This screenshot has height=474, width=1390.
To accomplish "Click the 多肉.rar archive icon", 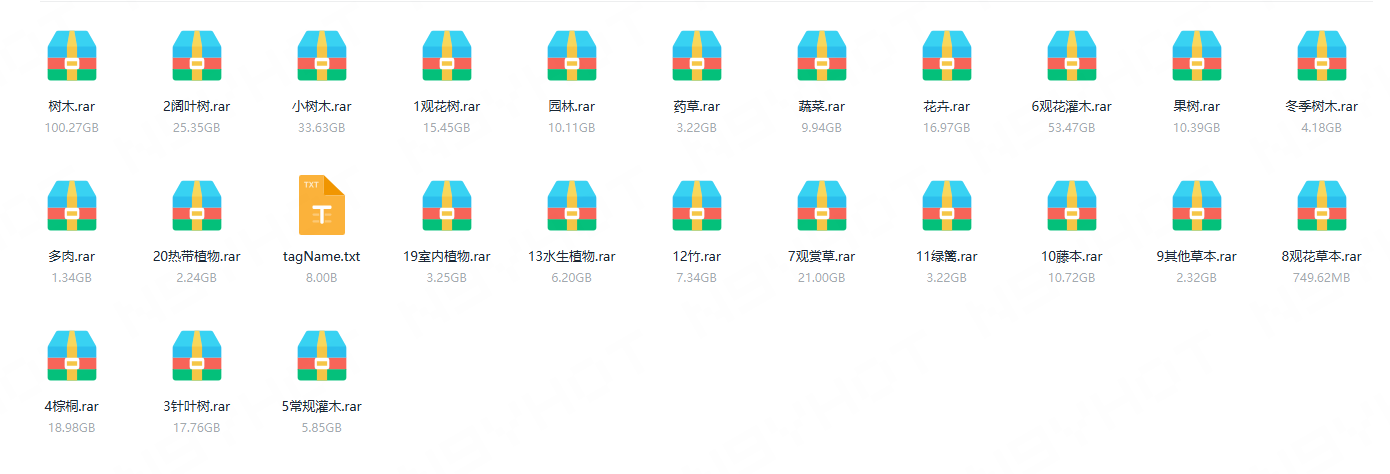I will (x=72, y=205).
